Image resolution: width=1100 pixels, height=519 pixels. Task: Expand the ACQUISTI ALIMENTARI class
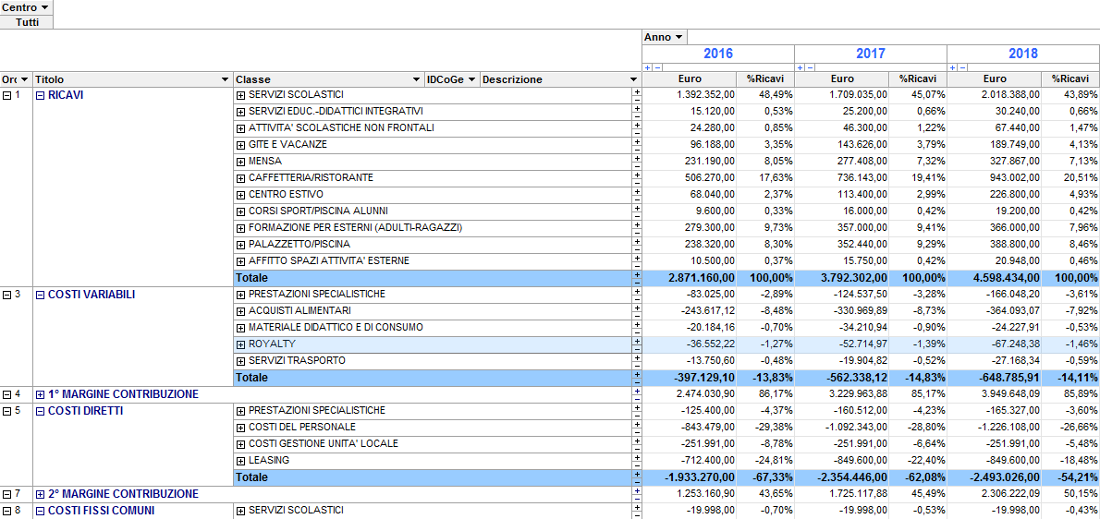coord(241,311)
